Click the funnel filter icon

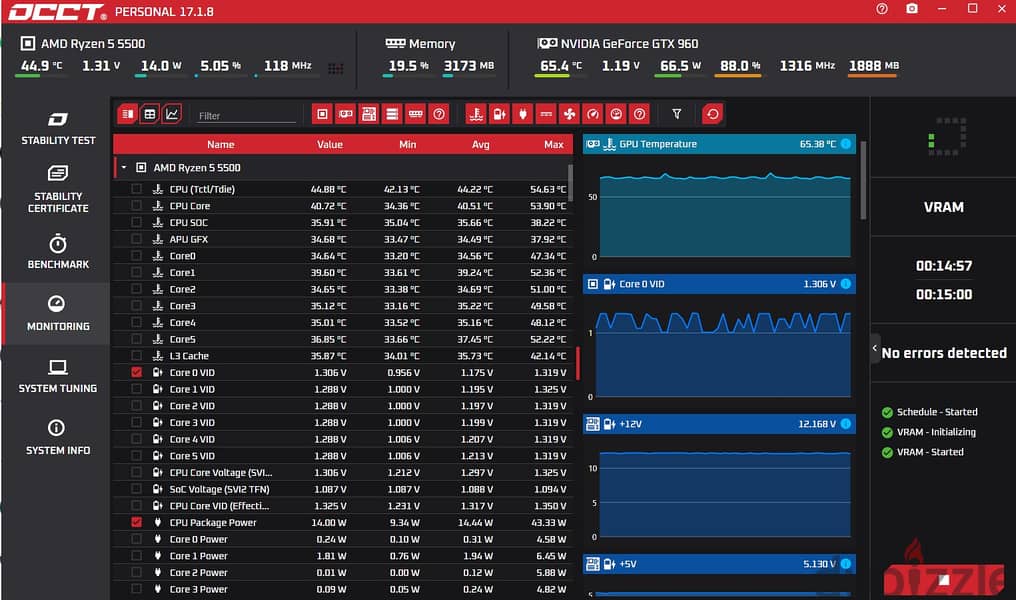pos(676,114)
